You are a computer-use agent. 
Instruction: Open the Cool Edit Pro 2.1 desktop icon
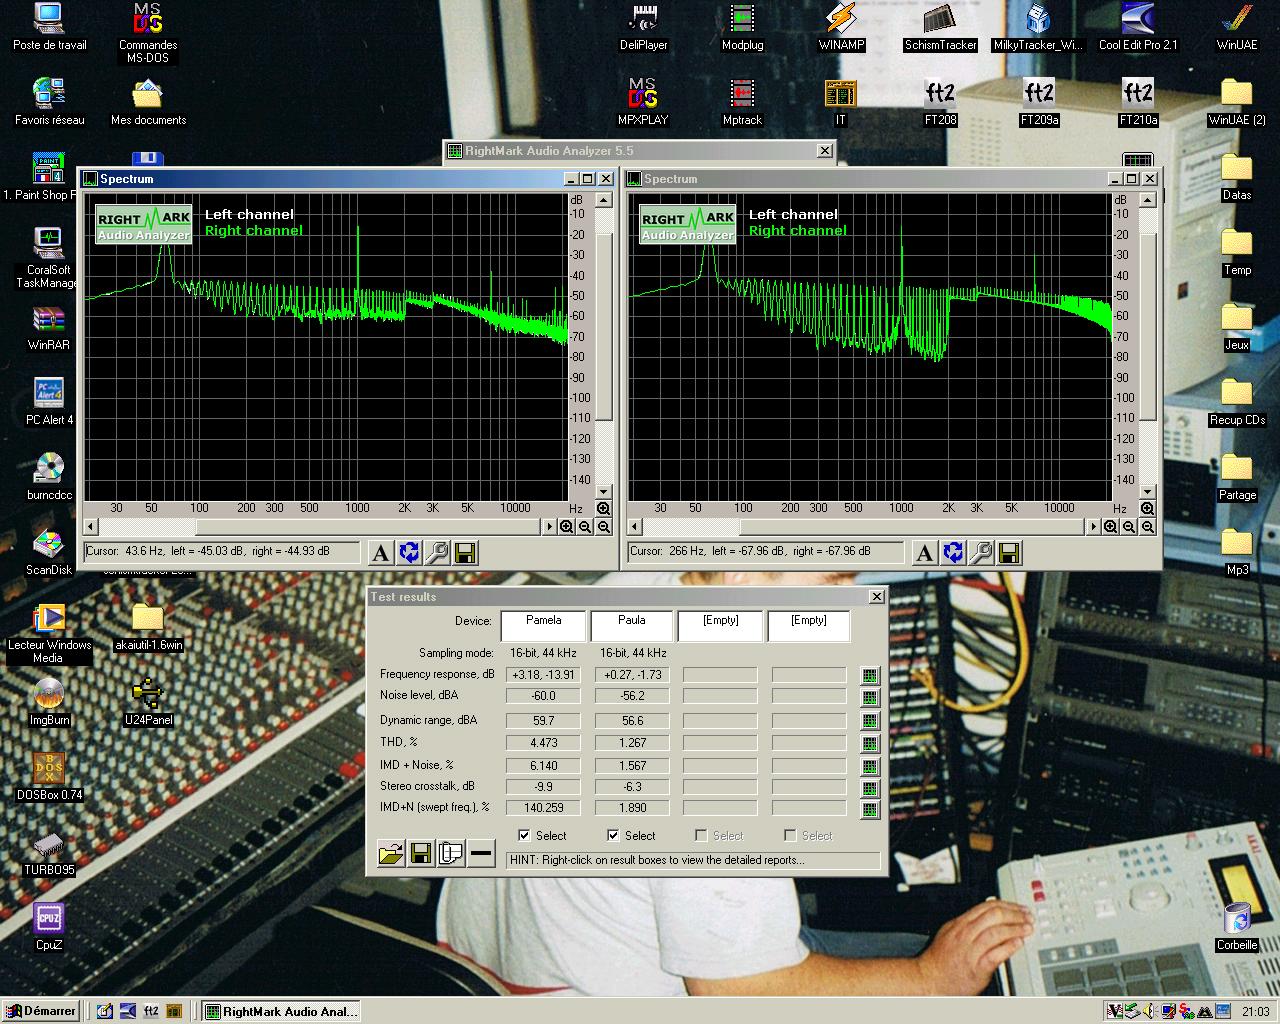(x=1138, y=27)
